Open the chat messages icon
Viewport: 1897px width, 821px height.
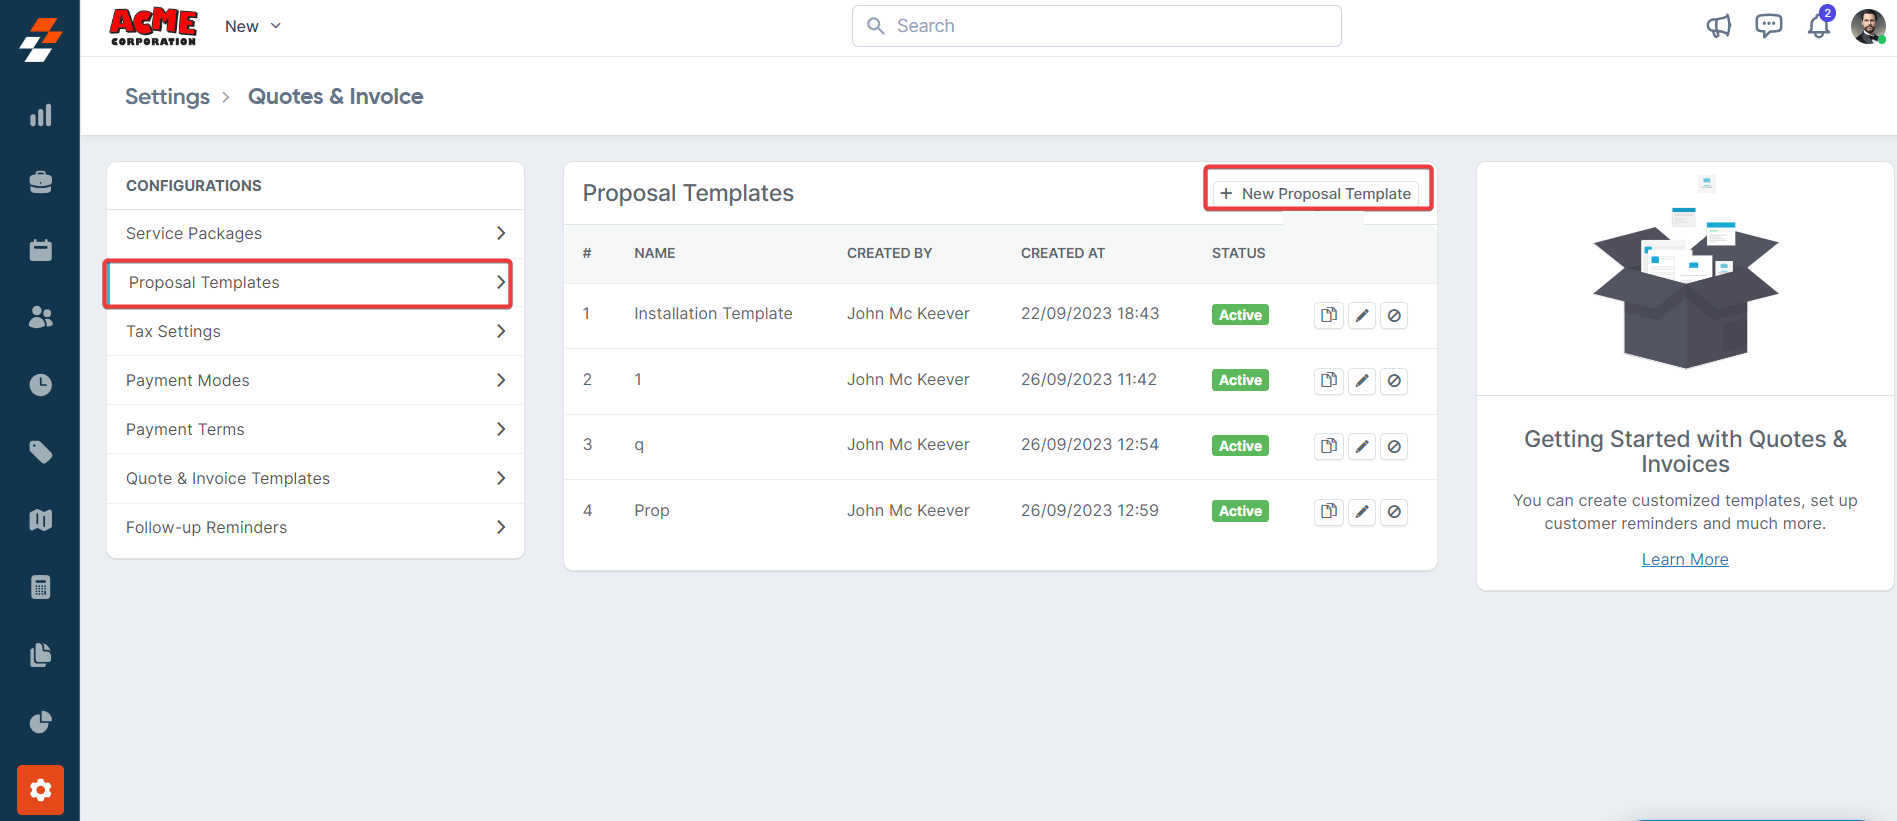(1768, 26)
